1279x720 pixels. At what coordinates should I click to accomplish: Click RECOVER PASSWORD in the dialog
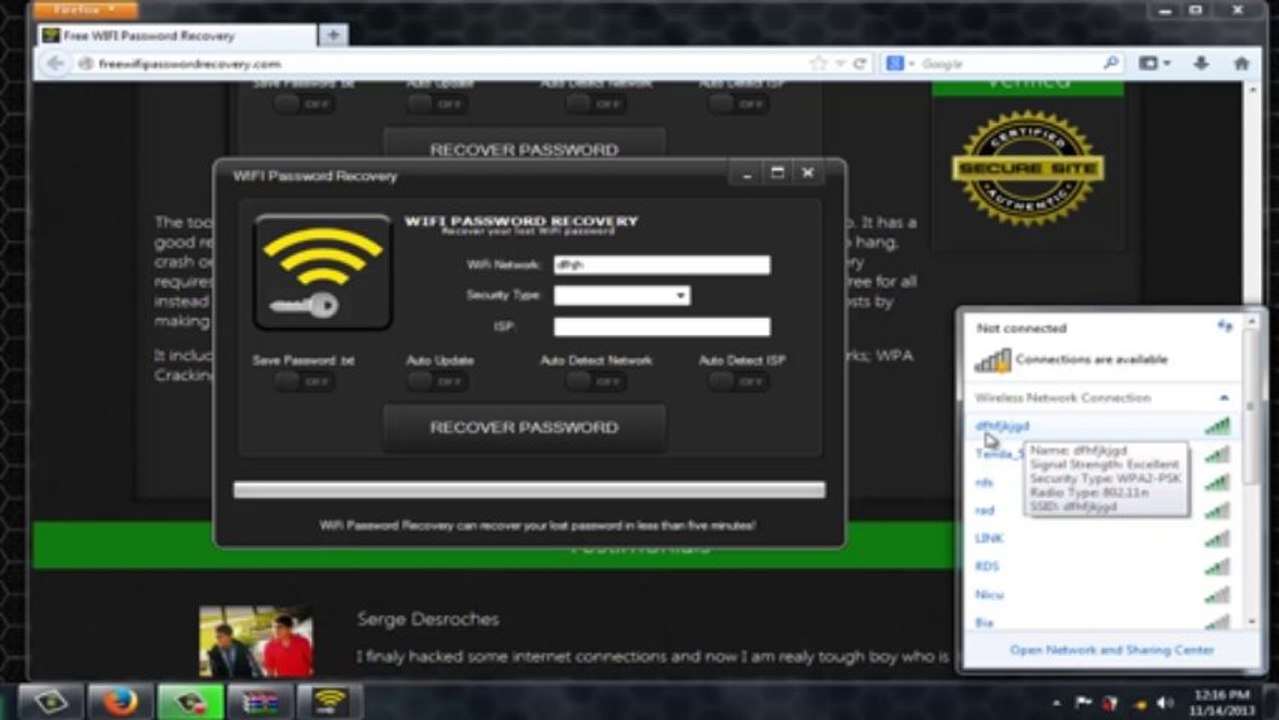[524, 428]
